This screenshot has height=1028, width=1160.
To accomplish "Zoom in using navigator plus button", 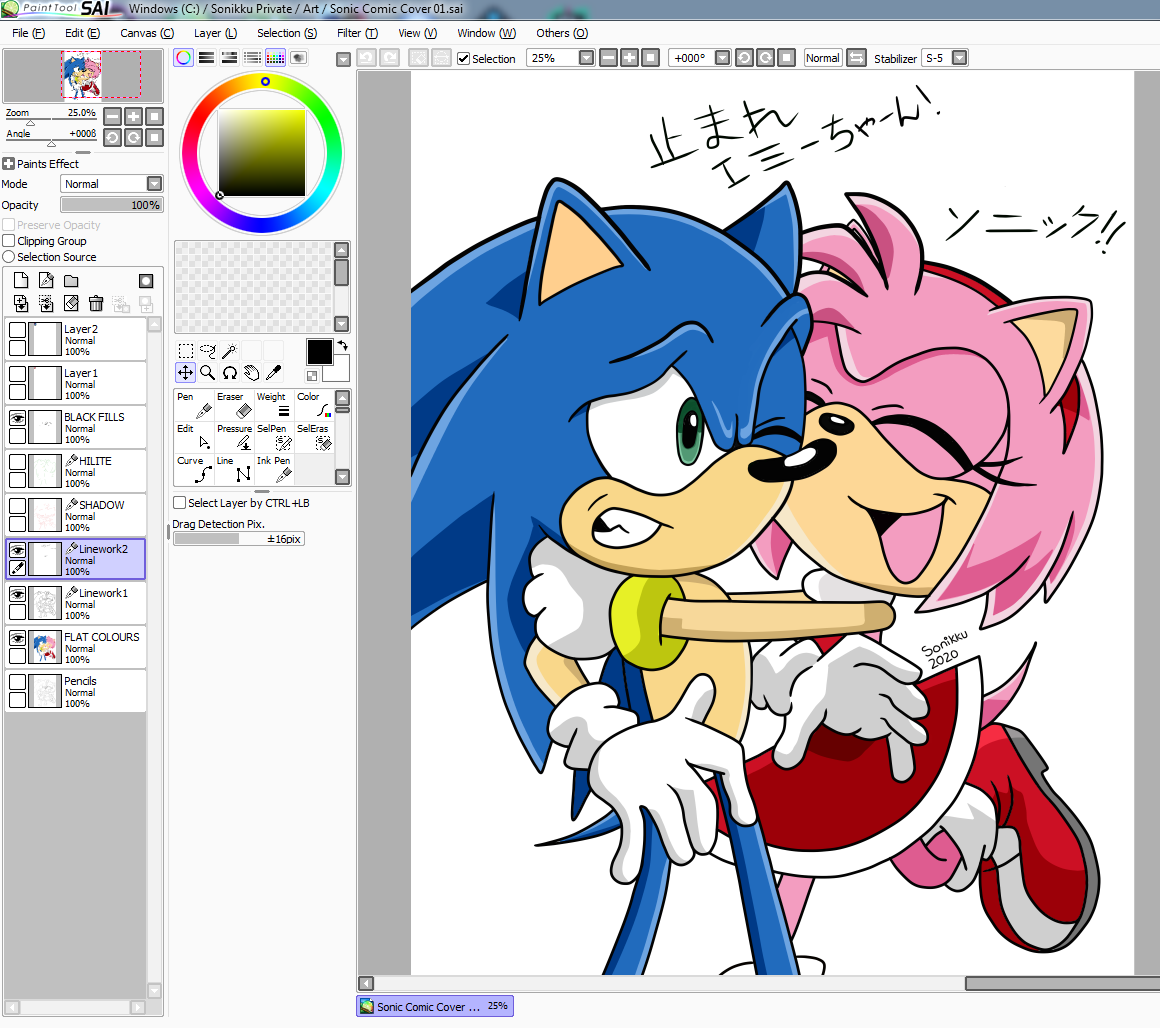I will [133, 116].
